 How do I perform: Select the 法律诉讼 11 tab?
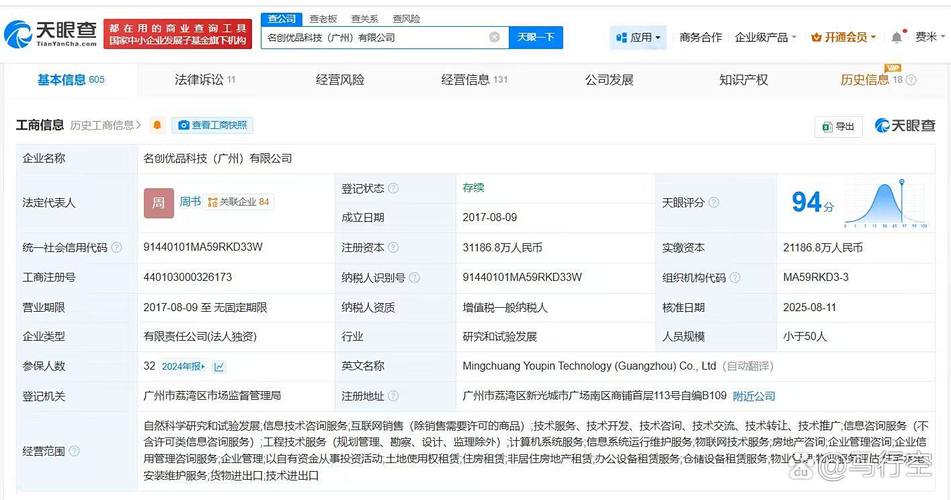[205, 79]
